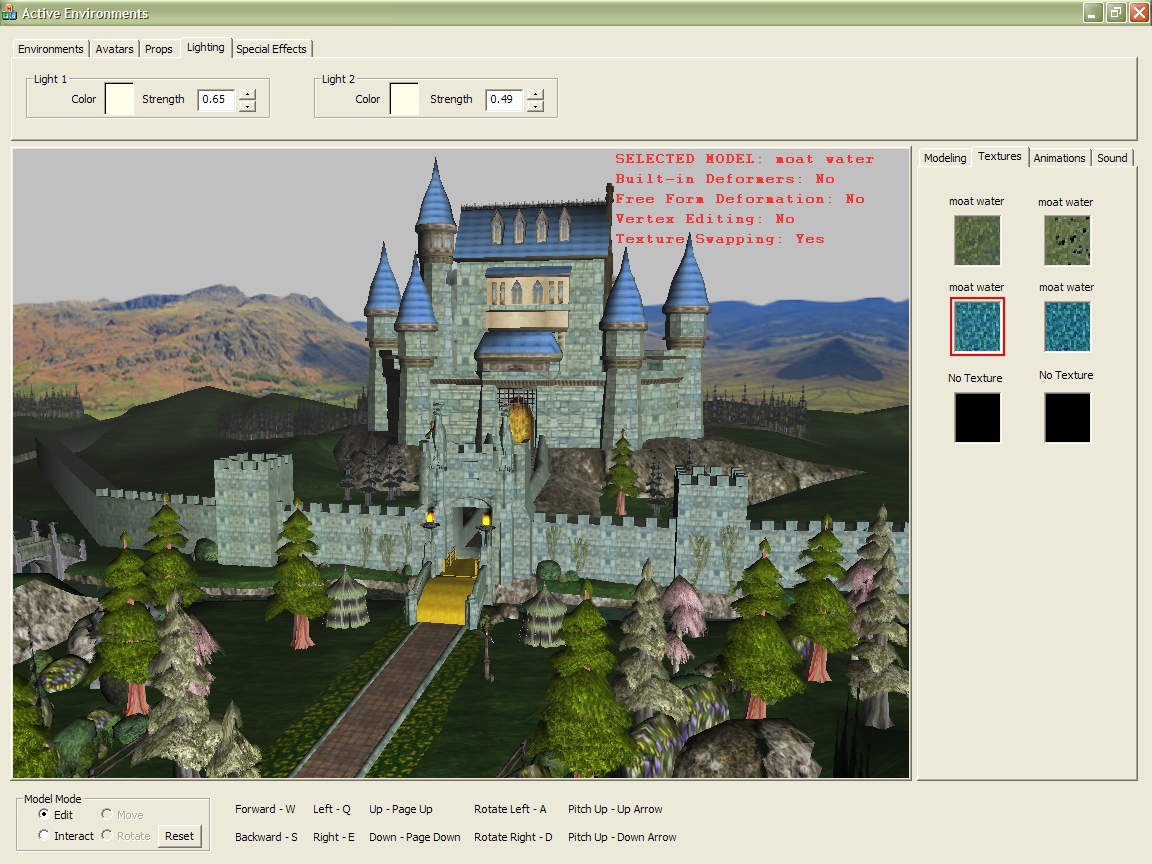The height and width of the screenshot is (864, 1152).
Task: Increase Light 2 strength with up arrow
Action: [536, 94]
